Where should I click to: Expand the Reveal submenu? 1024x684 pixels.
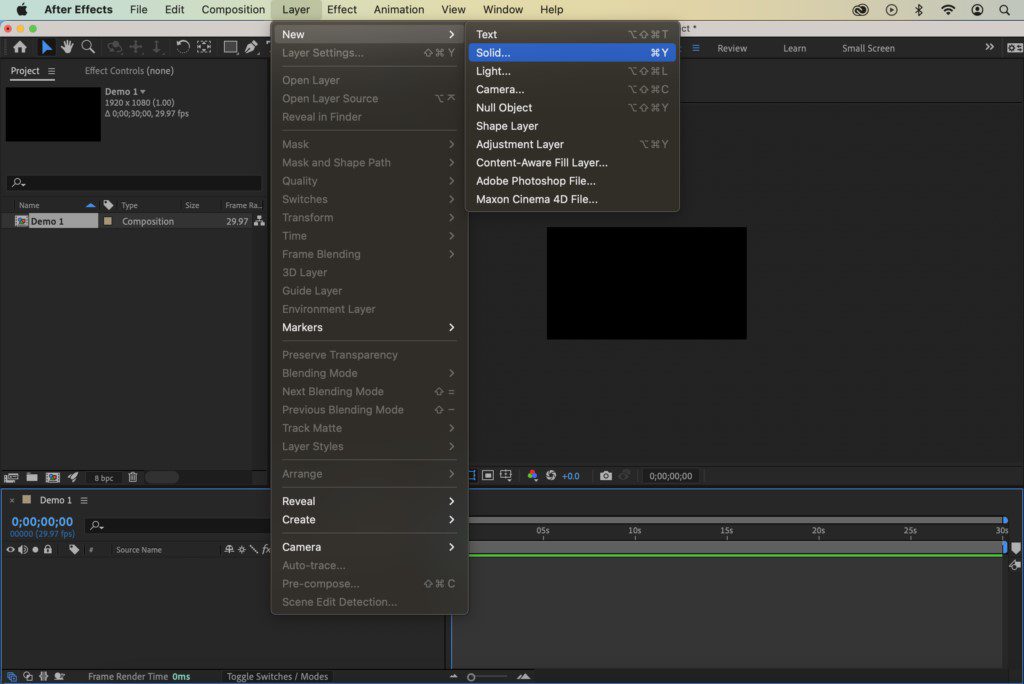click(368, 501)
